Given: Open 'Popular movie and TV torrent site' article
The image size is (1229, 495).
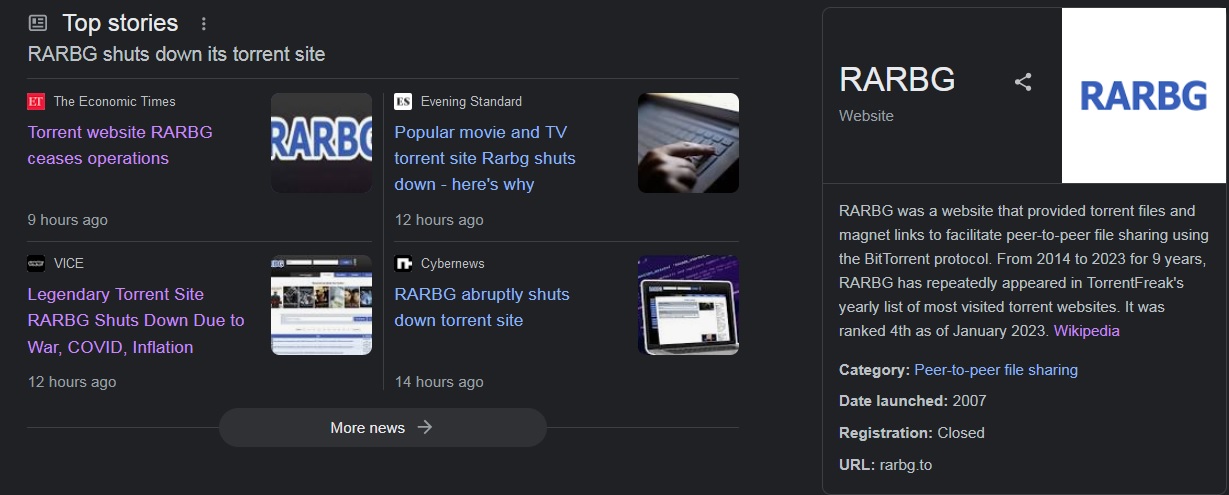Looking at the screenshot, I should (485, 158).
